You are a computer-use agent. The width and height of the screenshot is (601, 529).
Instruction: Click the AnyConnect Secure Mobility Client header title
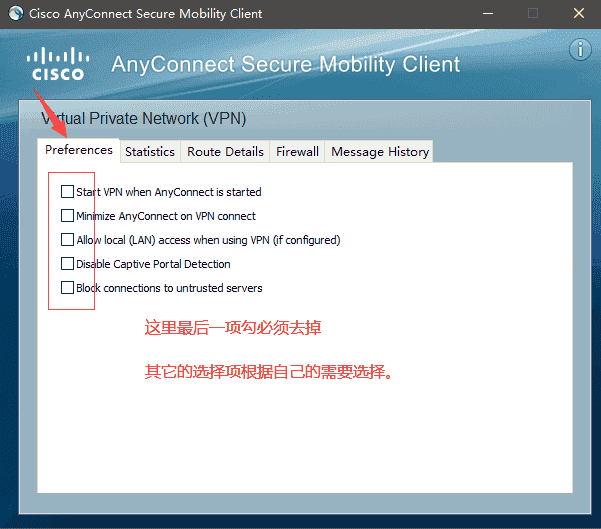tap(286, 64)
